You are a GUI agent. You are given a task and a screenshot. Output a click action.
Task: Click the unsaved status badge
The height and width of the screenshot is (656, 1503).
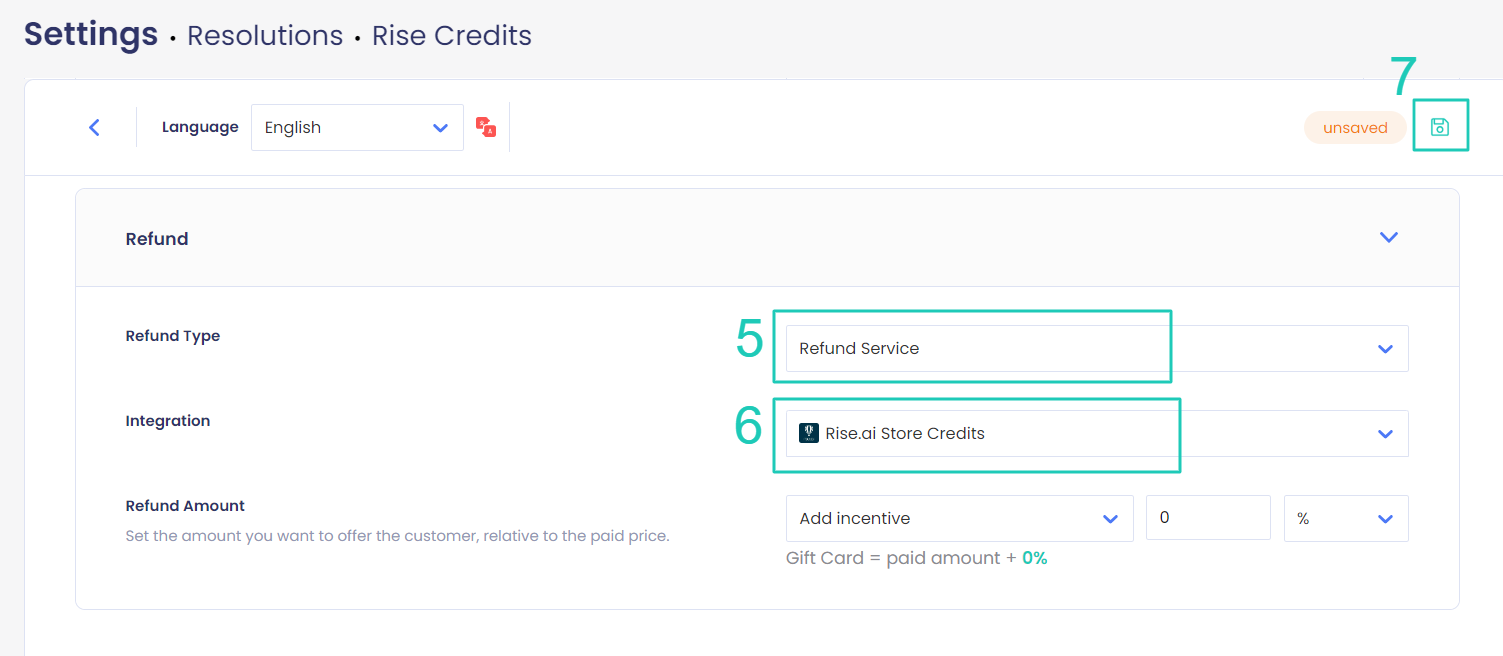[1355, 128]
